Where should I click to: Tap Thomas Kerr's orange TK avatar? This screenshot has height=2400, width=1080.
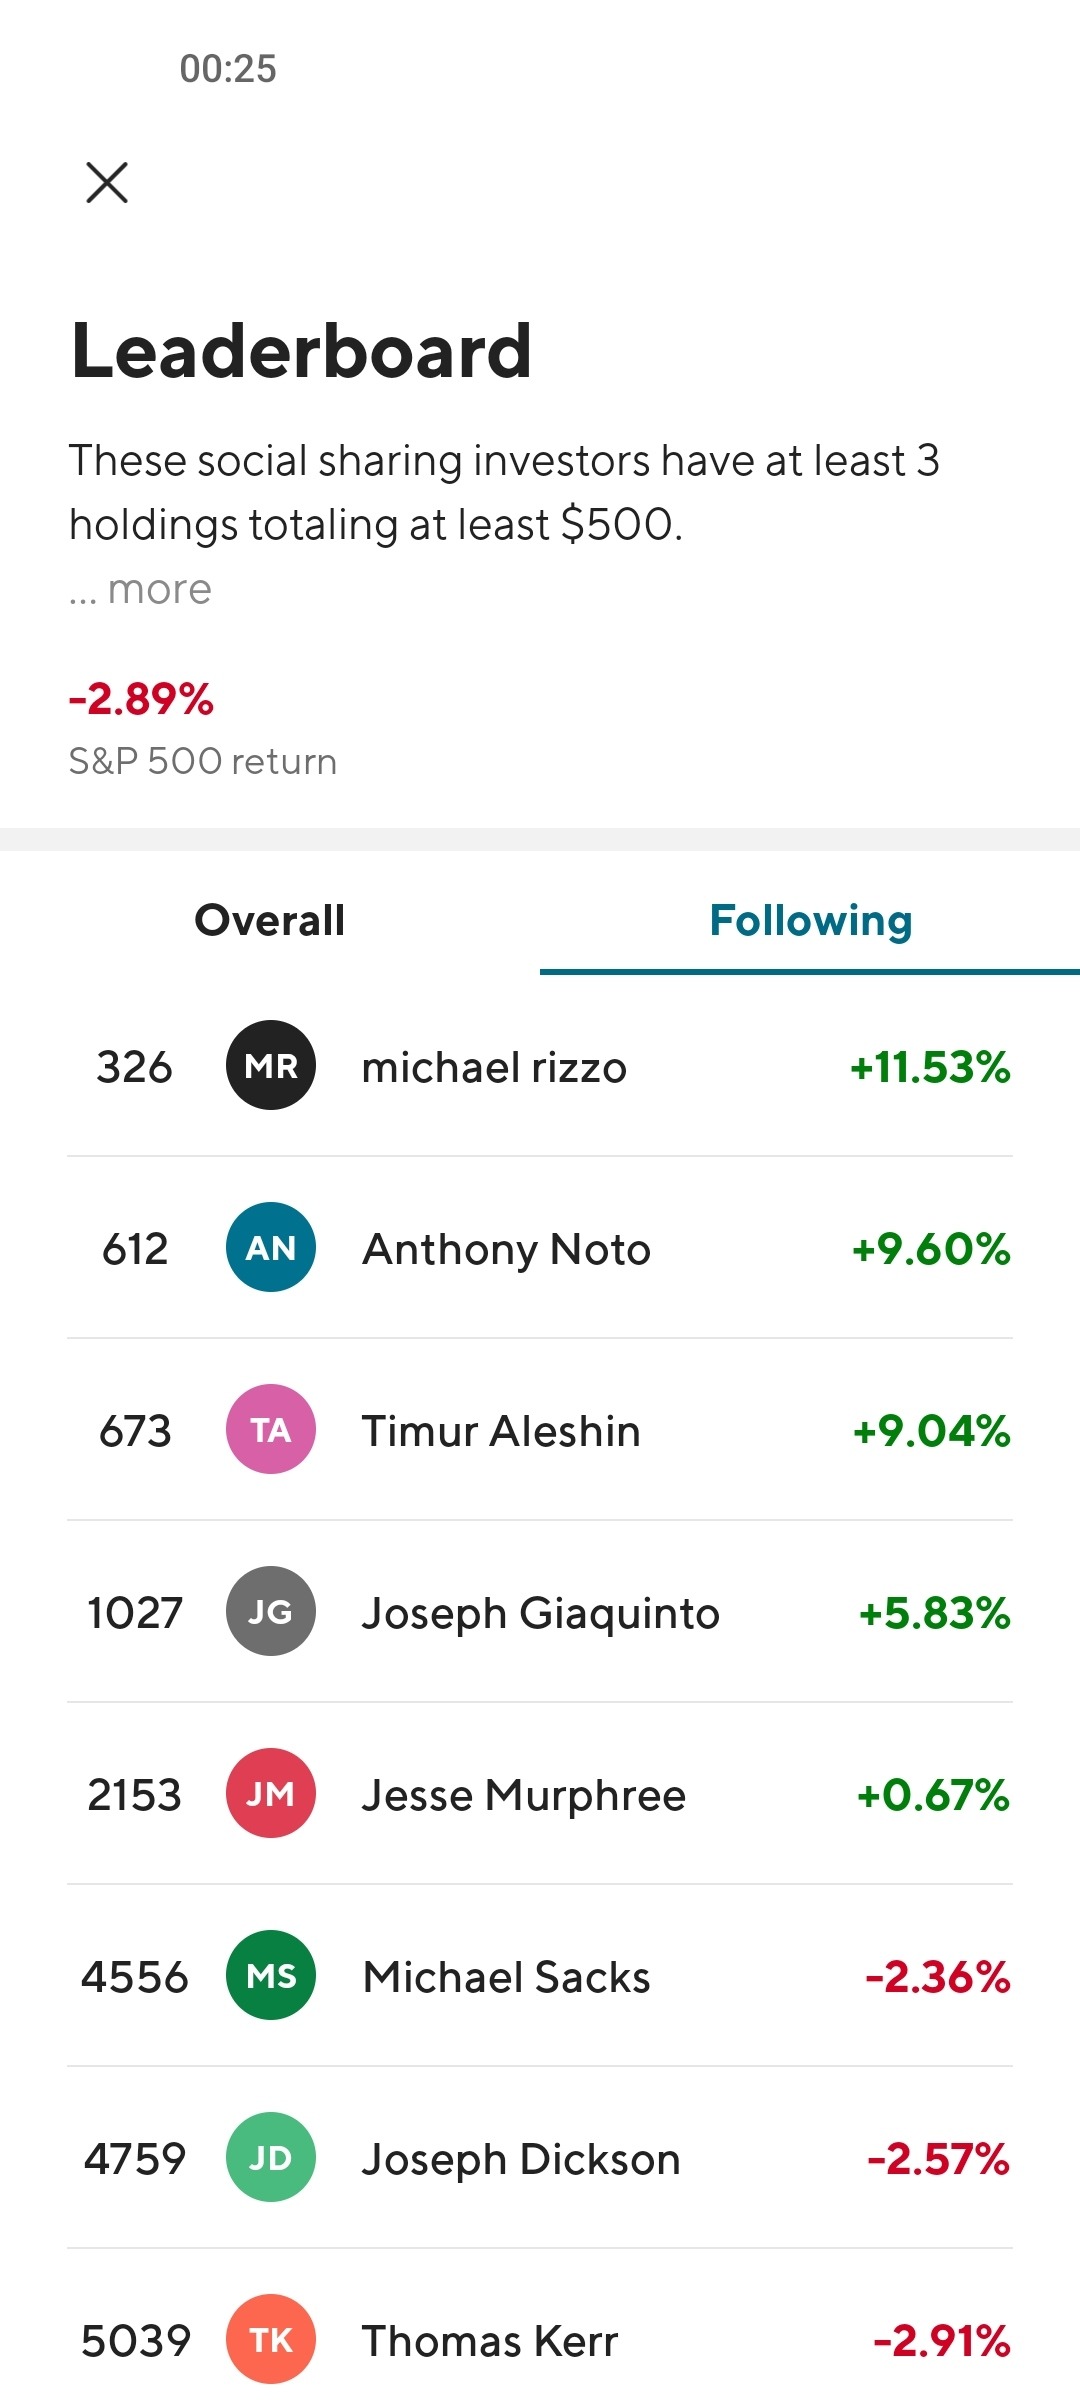pos(271,2340)
